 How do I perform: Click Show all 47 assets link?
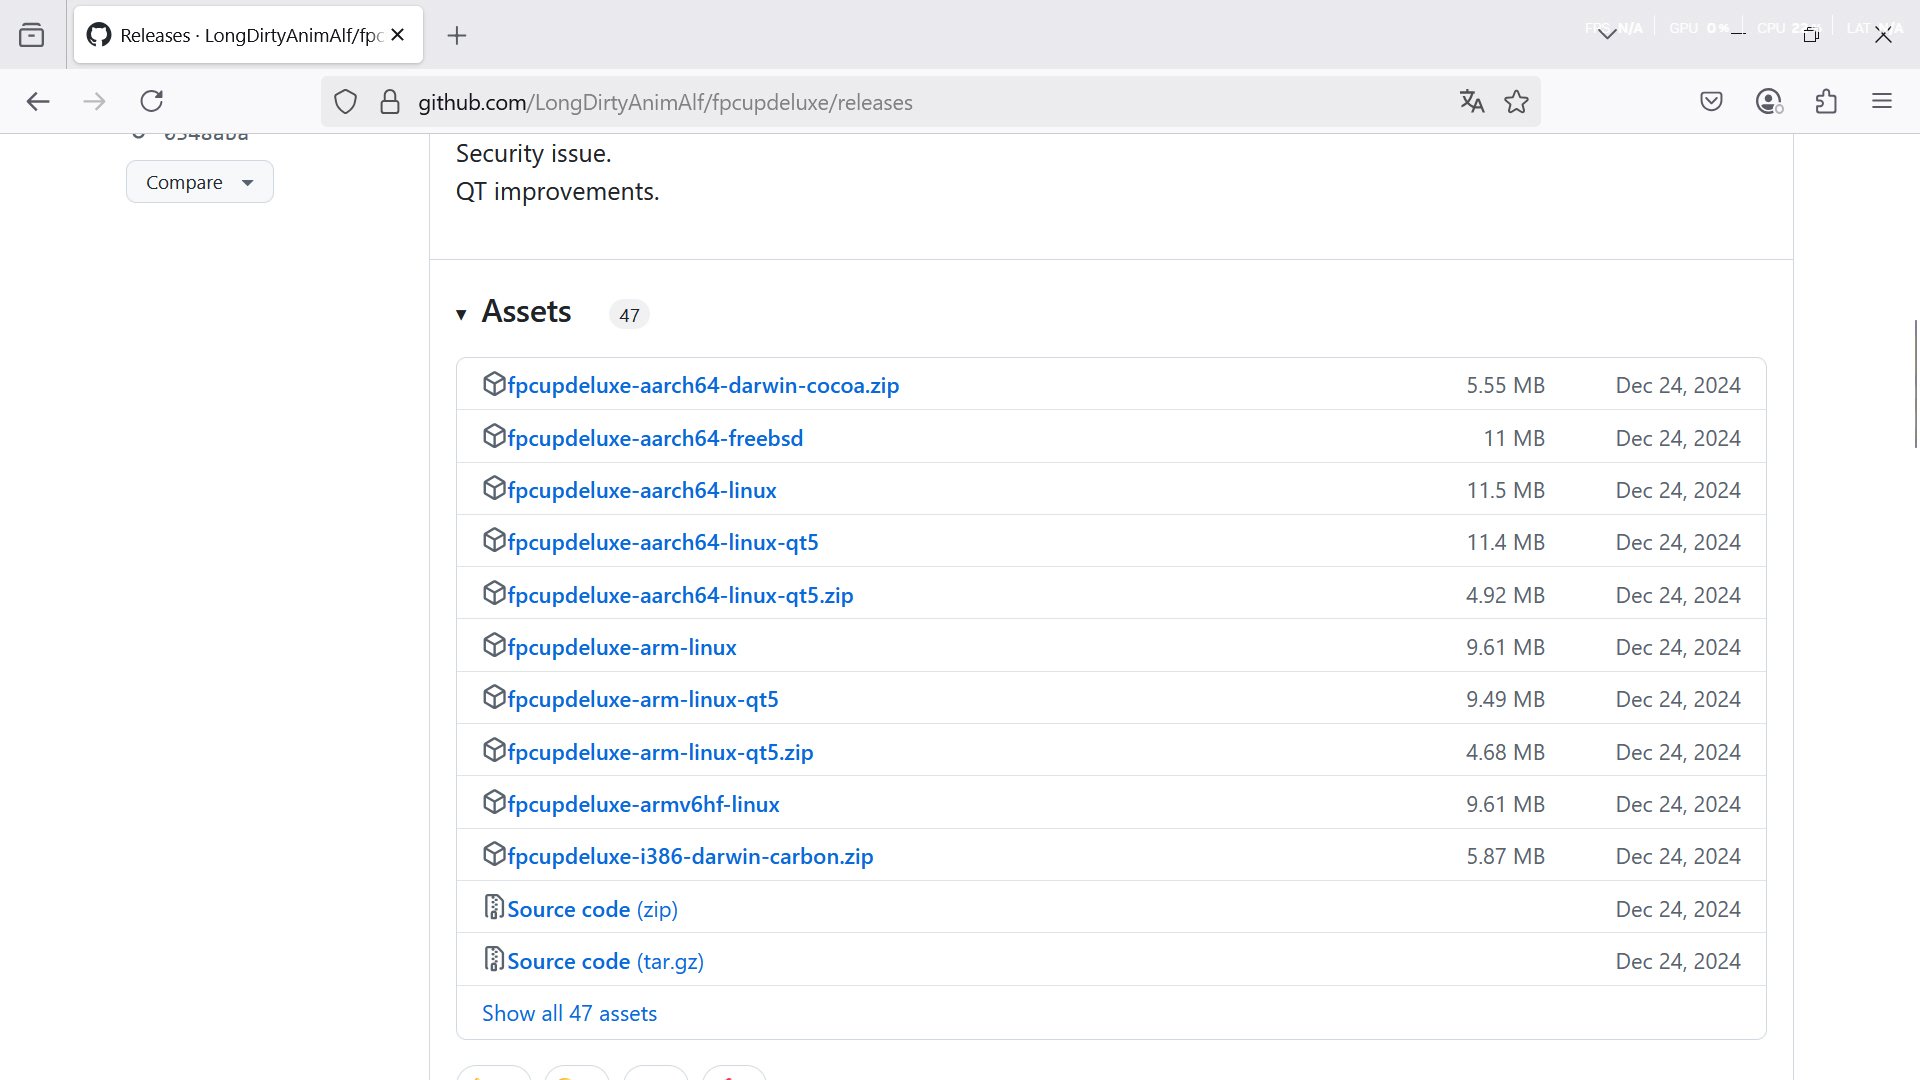pyautogui.click(x=569, y=1013)
